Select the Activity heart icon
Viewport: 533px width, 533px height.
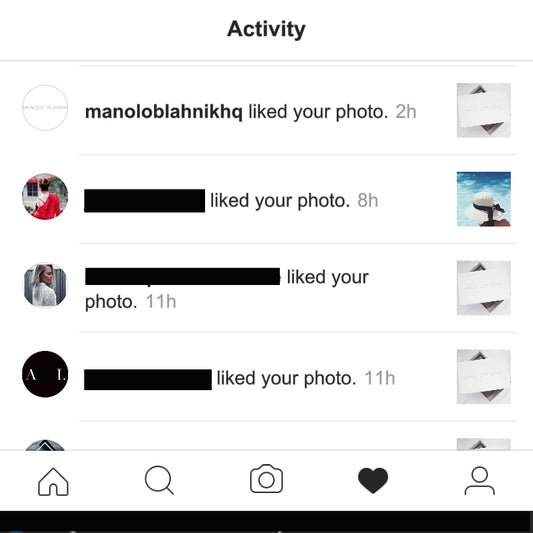373,480
